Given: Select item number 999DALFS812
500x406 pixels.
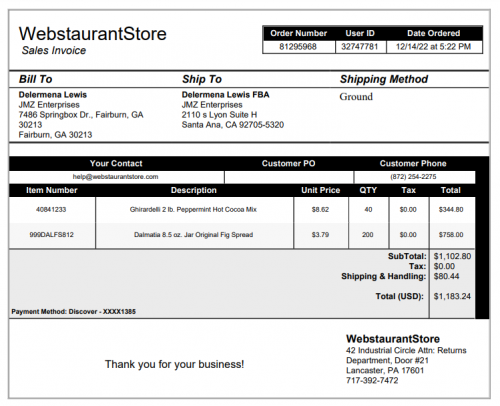Looking at the screenshot, I should point(51,235).
